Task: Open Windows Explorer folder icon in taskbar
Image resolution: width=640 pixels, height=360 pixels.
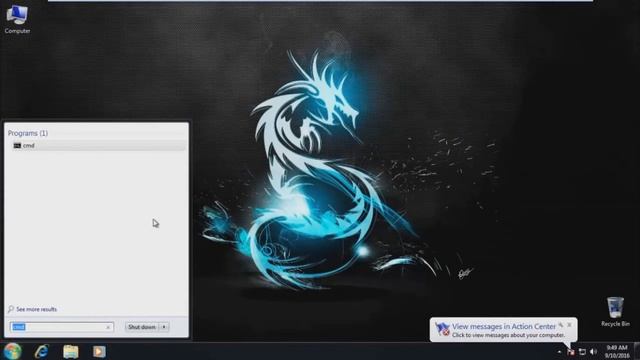Action: (71, 351)
